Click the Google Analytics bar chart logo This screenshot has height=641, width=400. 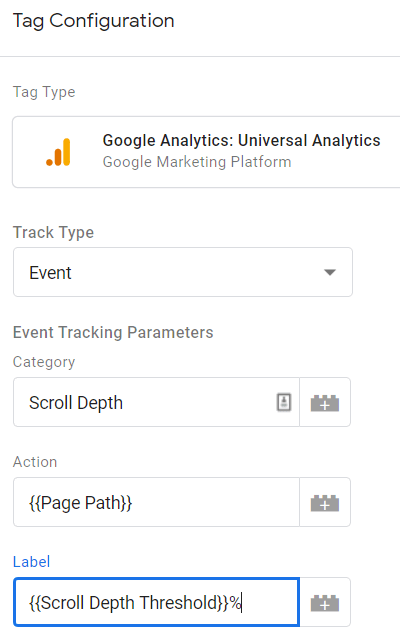point(58,152)
